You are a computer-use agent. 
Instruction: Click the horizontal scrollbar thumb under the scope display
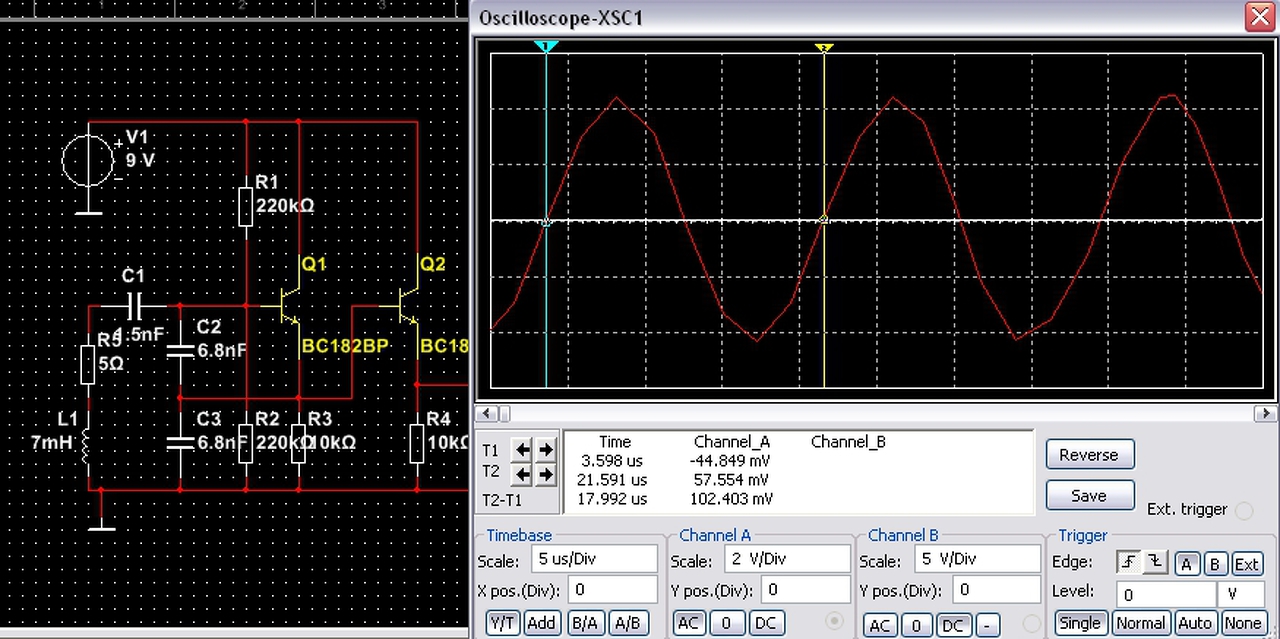click(x=504, y=414)
